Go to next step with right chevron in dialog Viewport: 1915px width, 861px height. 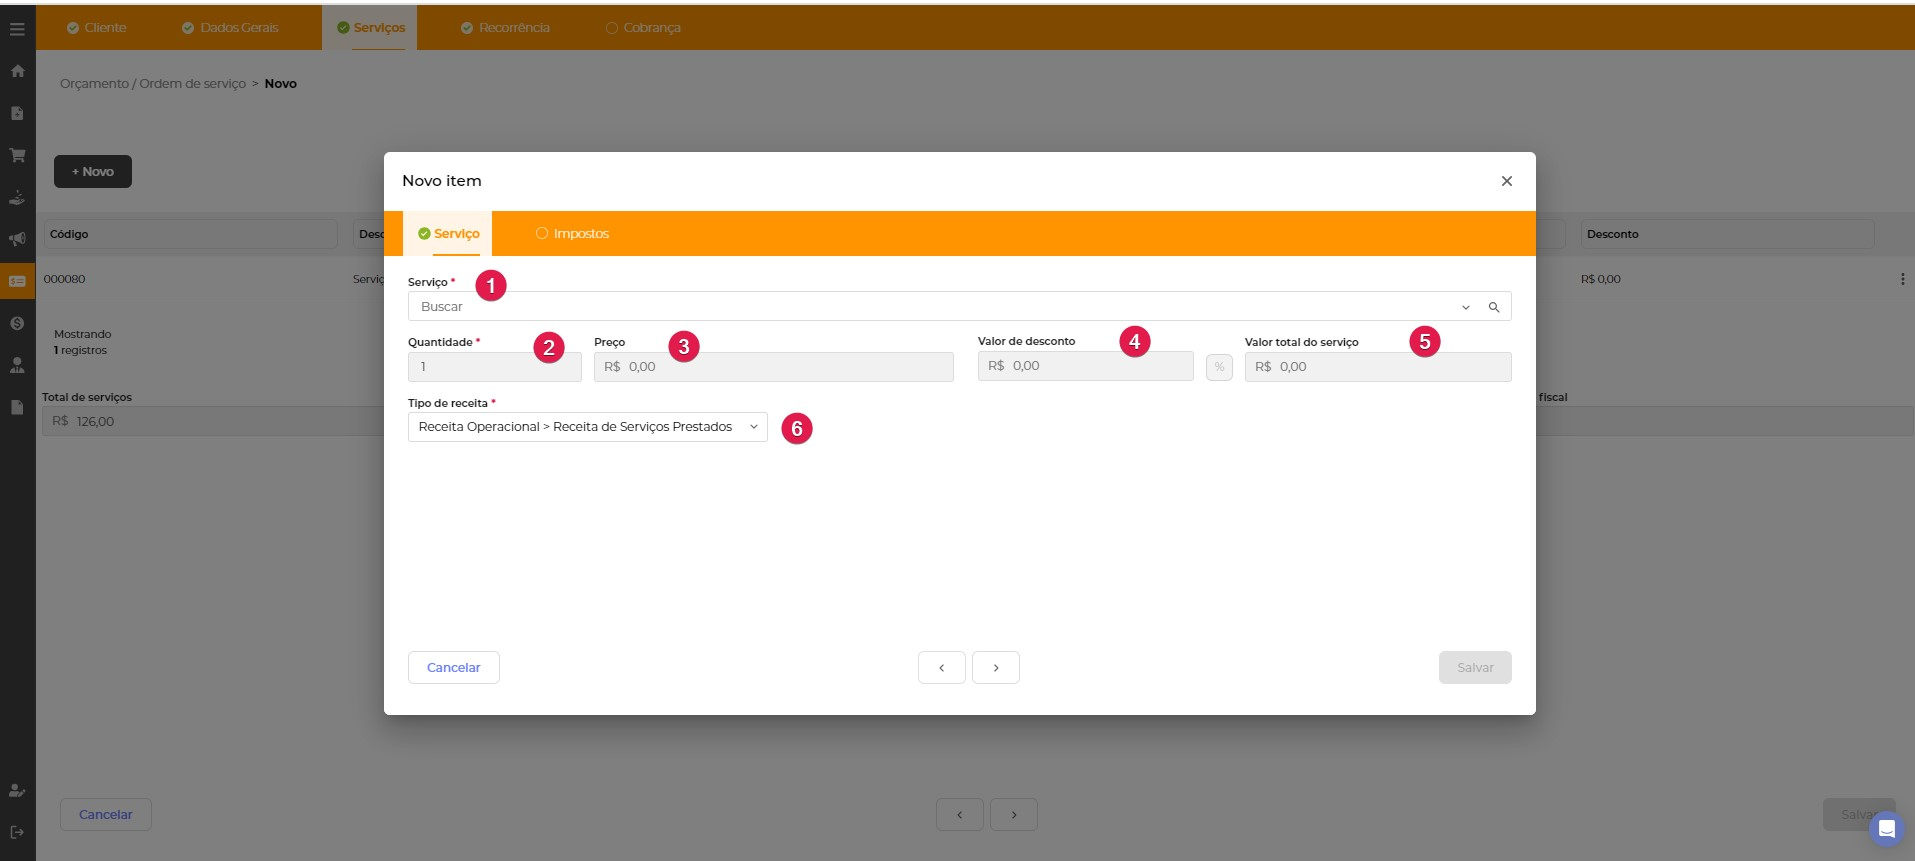tap(995, 668)
